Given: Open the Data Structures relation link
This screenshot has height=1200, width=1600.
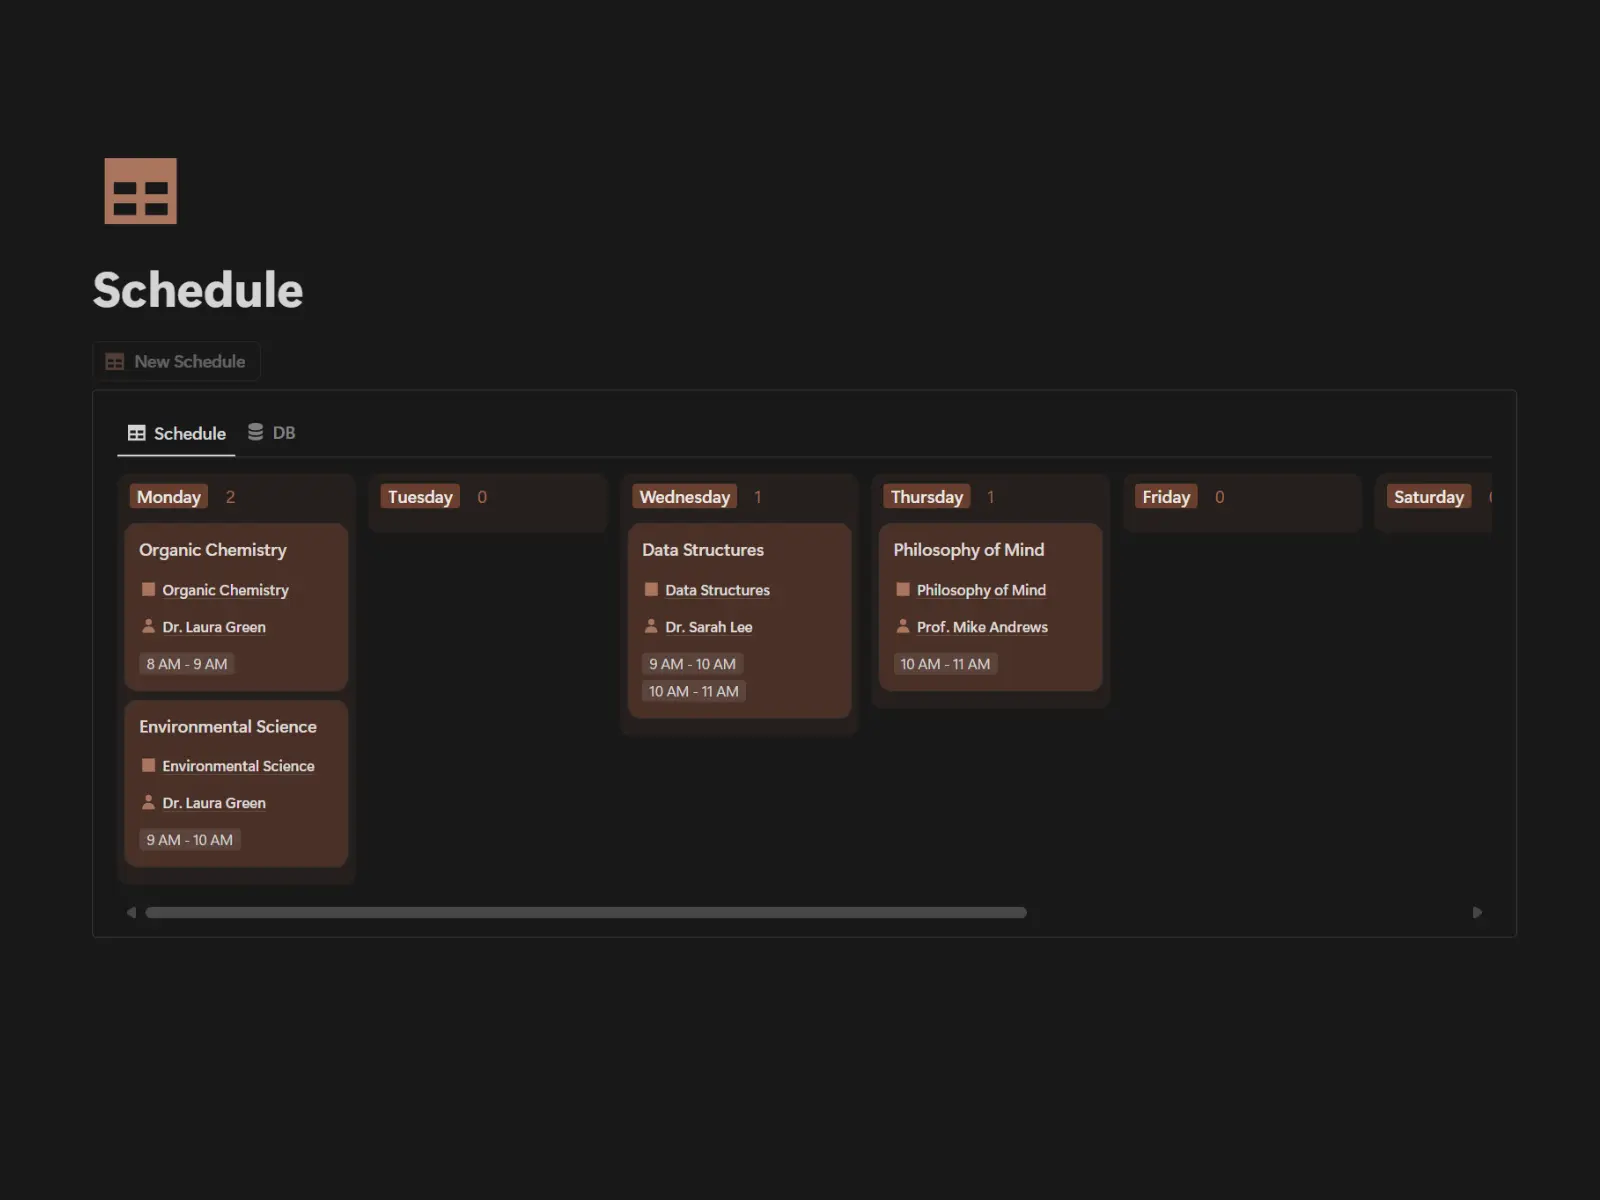Looking at the screenshot, I should pyautogui.click(x=718, y=590).
